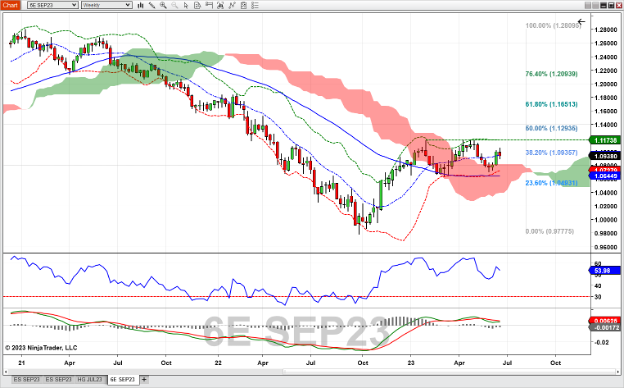Click the 23 year label on time axis

click(411, 363)
